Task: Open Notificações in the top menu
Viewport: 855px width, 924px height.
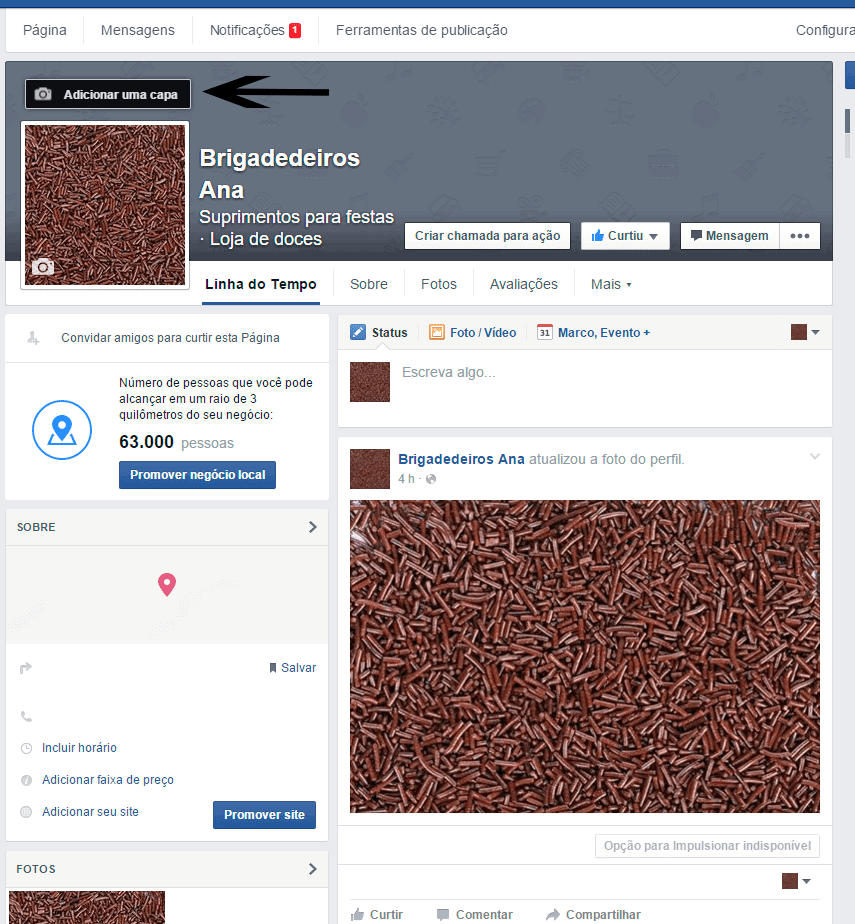Action: (x=255, y=30)
